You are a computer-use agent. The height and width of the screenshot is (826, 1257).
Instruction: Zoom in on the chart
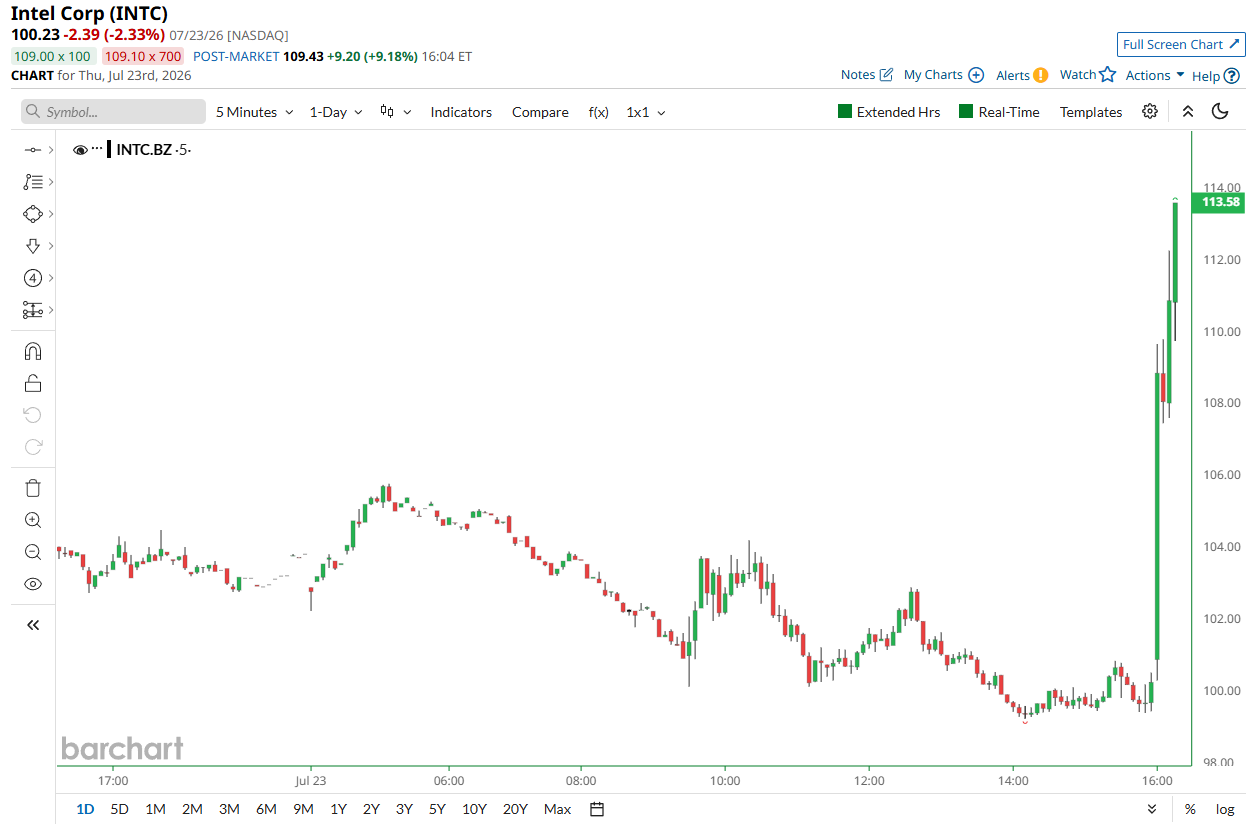[x=33, y=520]
